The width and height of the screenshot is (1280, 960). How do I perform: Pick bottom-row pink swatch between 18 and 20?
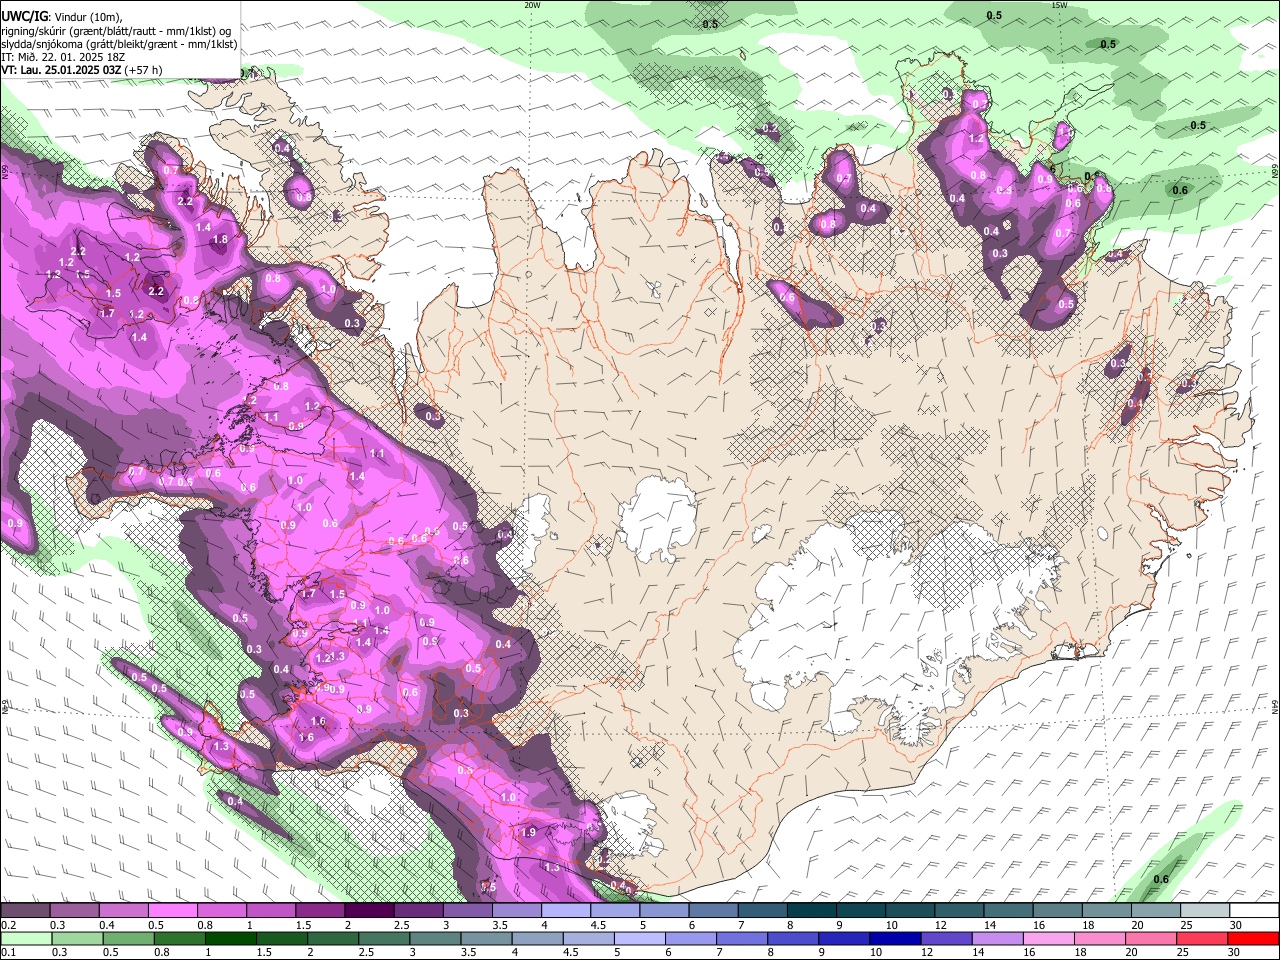pyautogui.click(x=1099, y=938)
